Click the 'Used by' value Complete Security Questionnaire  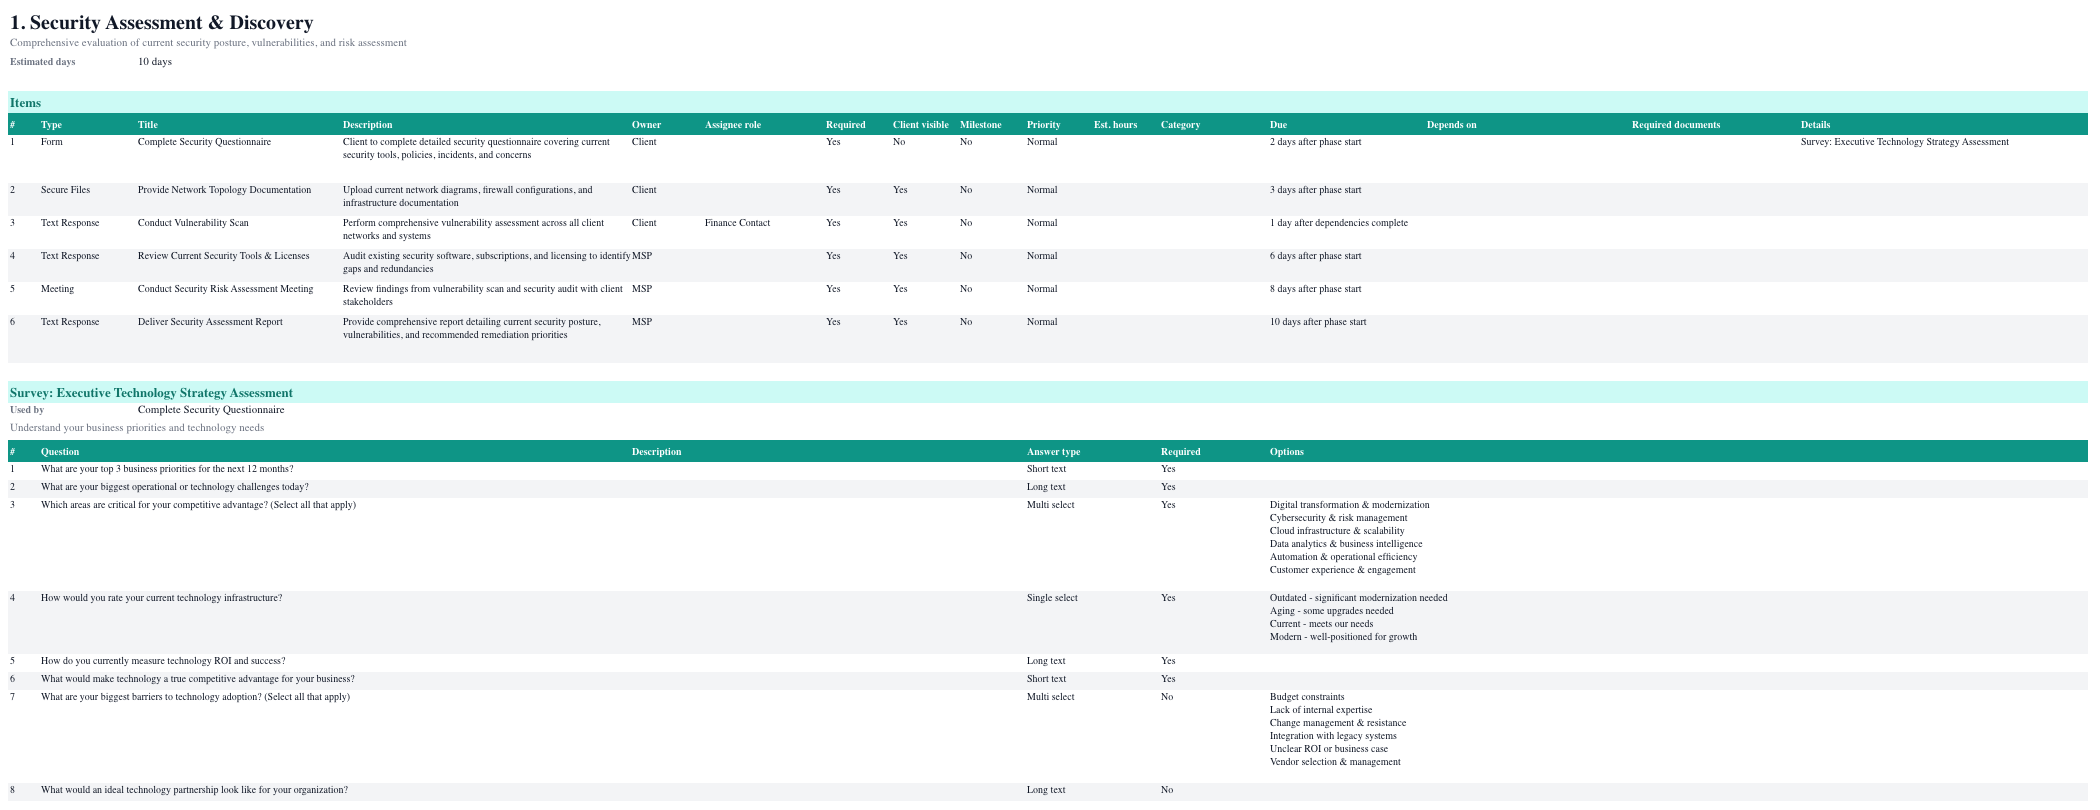[211, 410]
